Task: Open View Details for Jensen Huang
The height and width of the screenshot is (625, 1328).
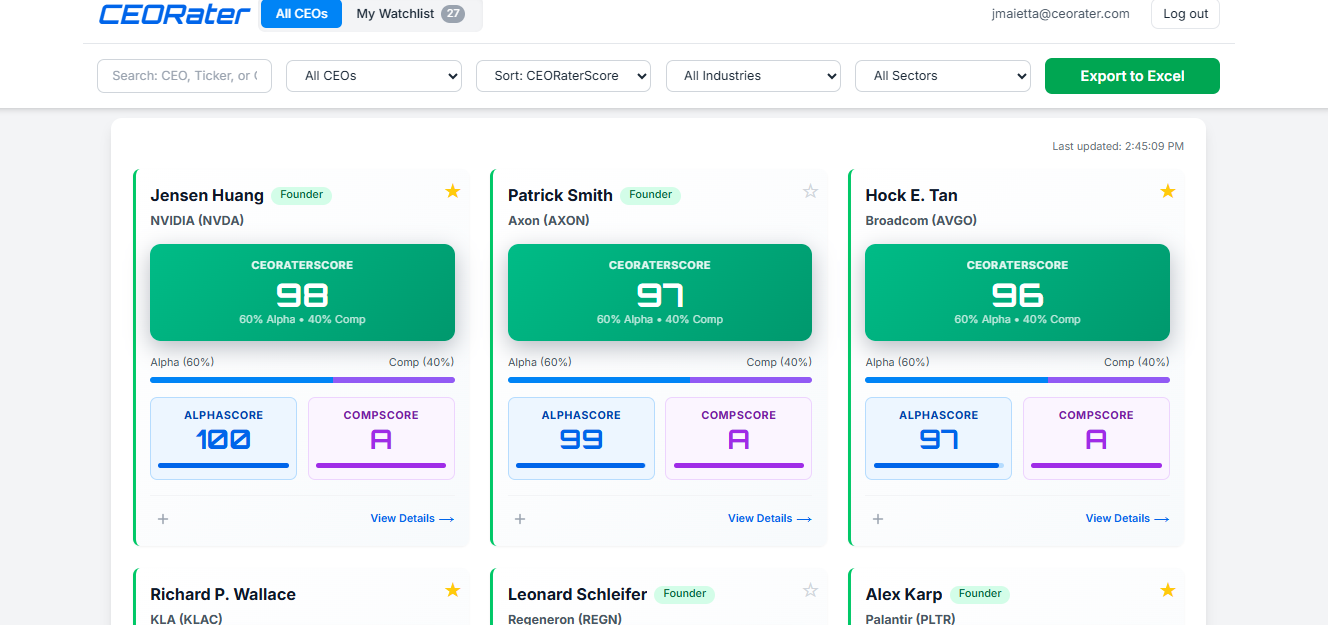Action: (412, 519)
